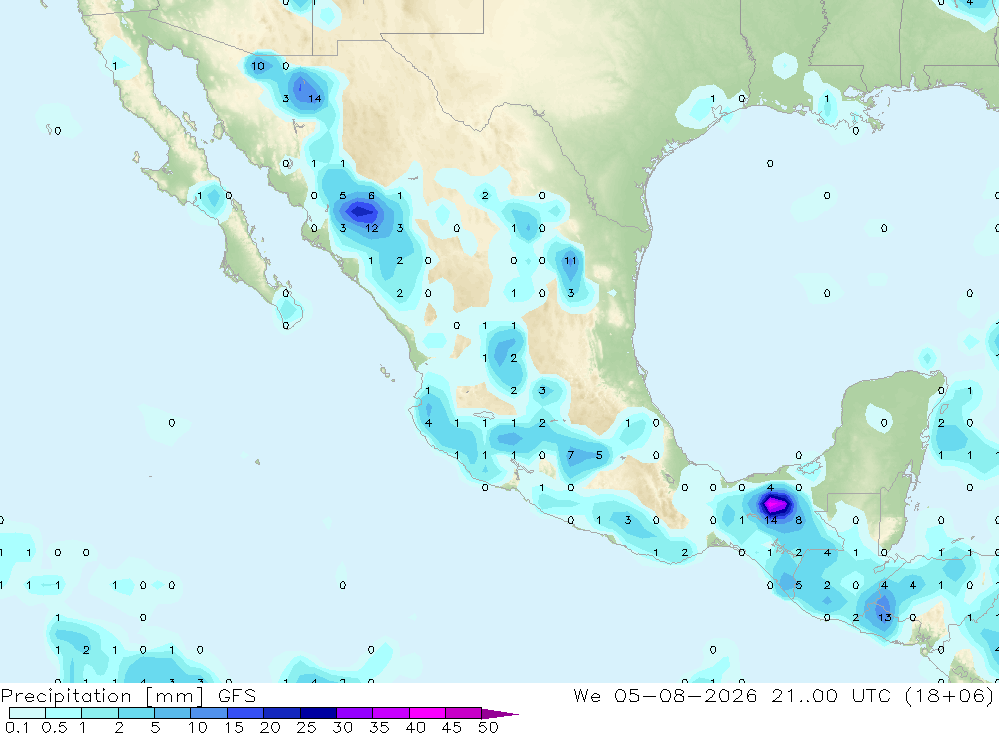
Task: Click the map value '10' near the northwest border
Action: point(258,66)
